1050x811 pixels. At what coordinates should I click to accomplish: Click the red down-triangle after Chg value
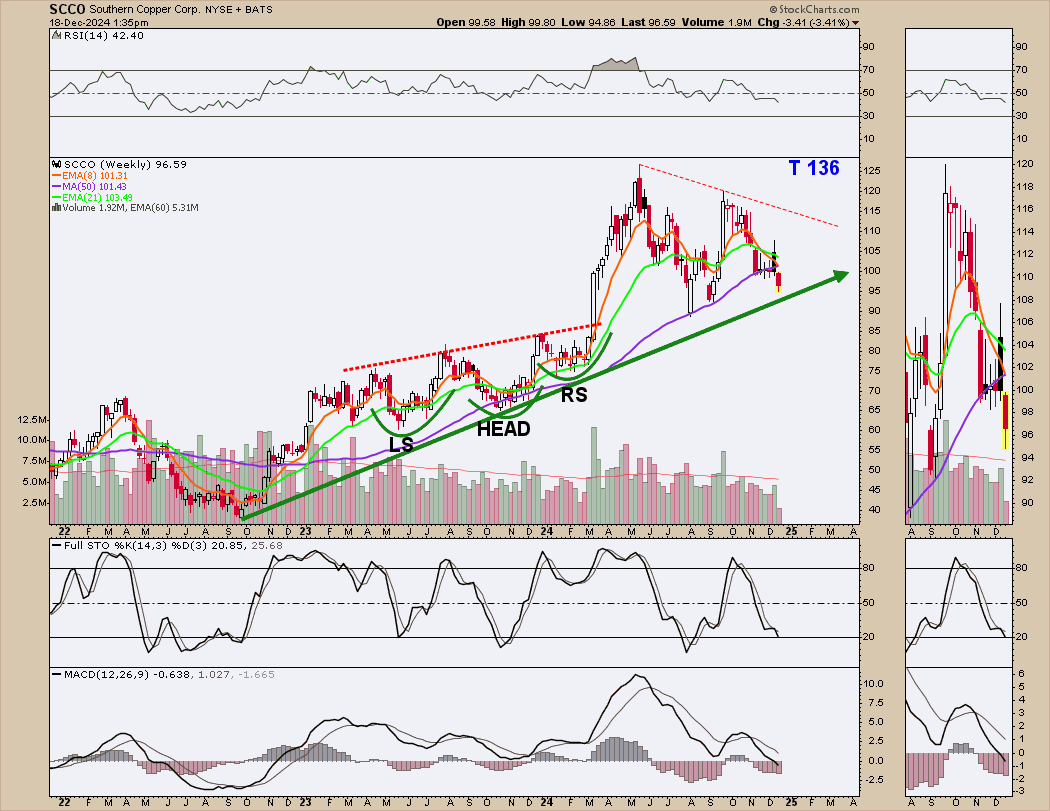pos(855,23)
